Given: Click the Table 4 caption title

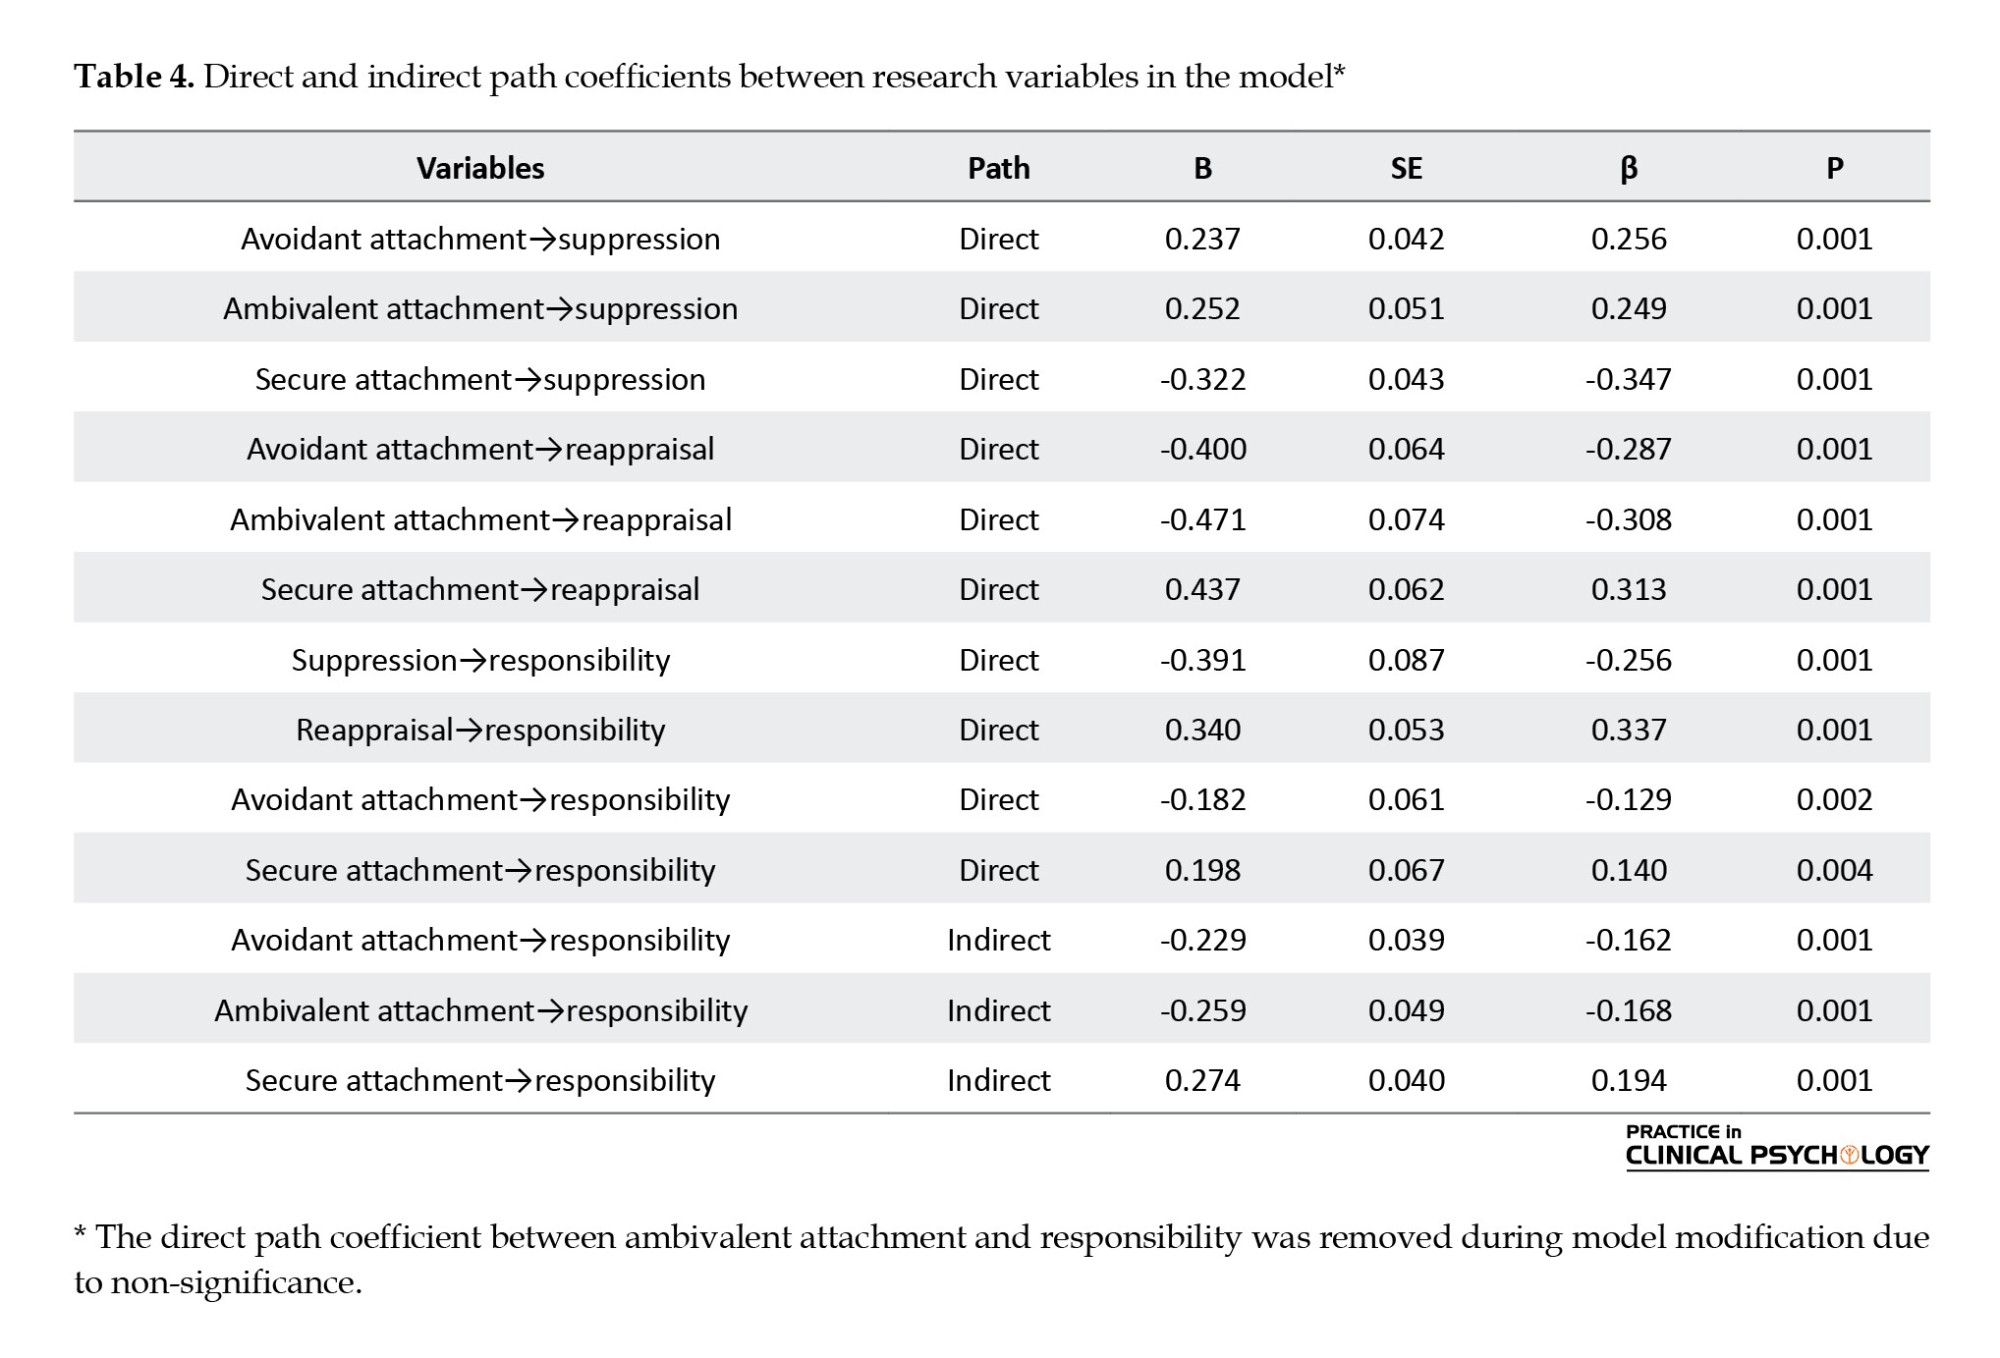Looking at the screenshot, I should click(709, 77).
